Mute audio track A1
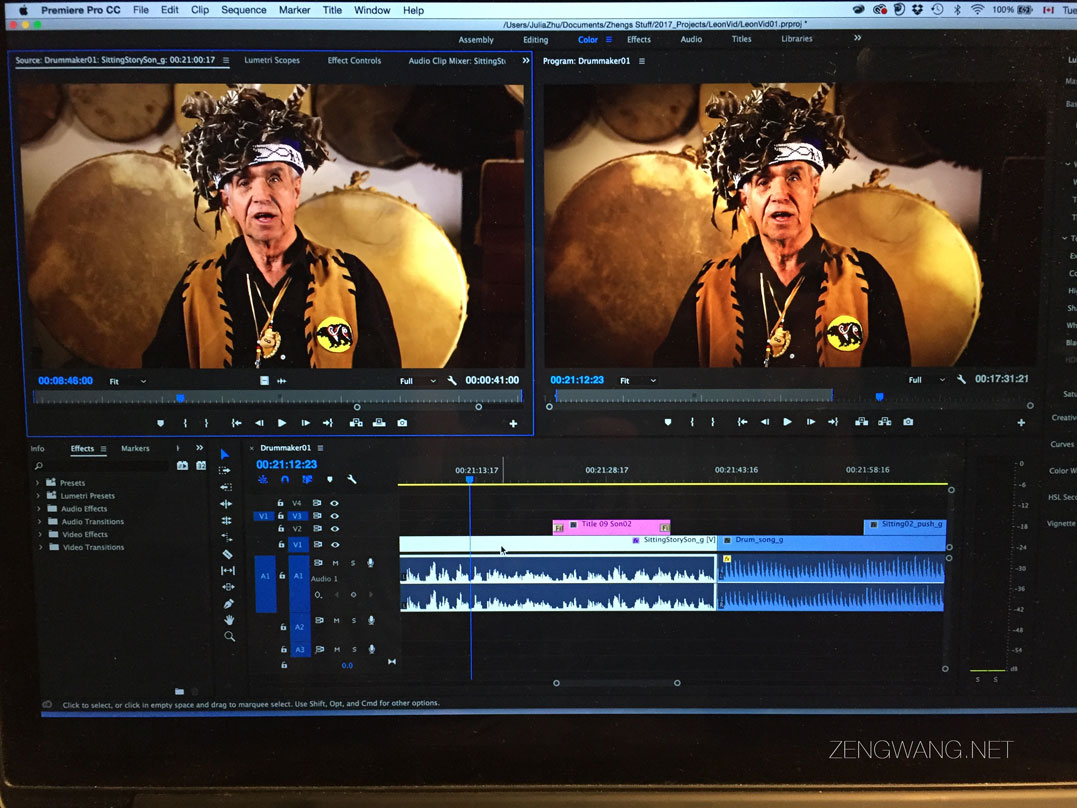Viewport: 1077px width, 808px height. pos(336,563)
